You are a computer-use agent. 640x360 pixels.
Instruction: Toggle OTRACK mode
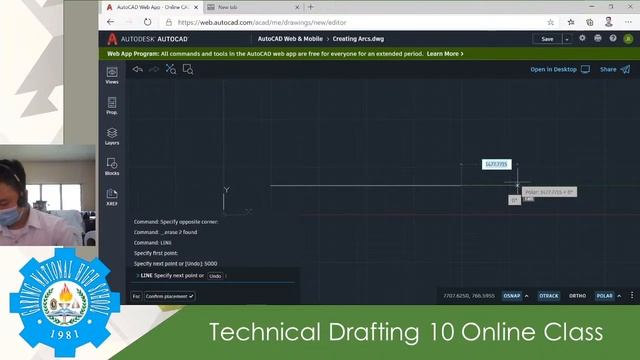[x=549, y=296]
